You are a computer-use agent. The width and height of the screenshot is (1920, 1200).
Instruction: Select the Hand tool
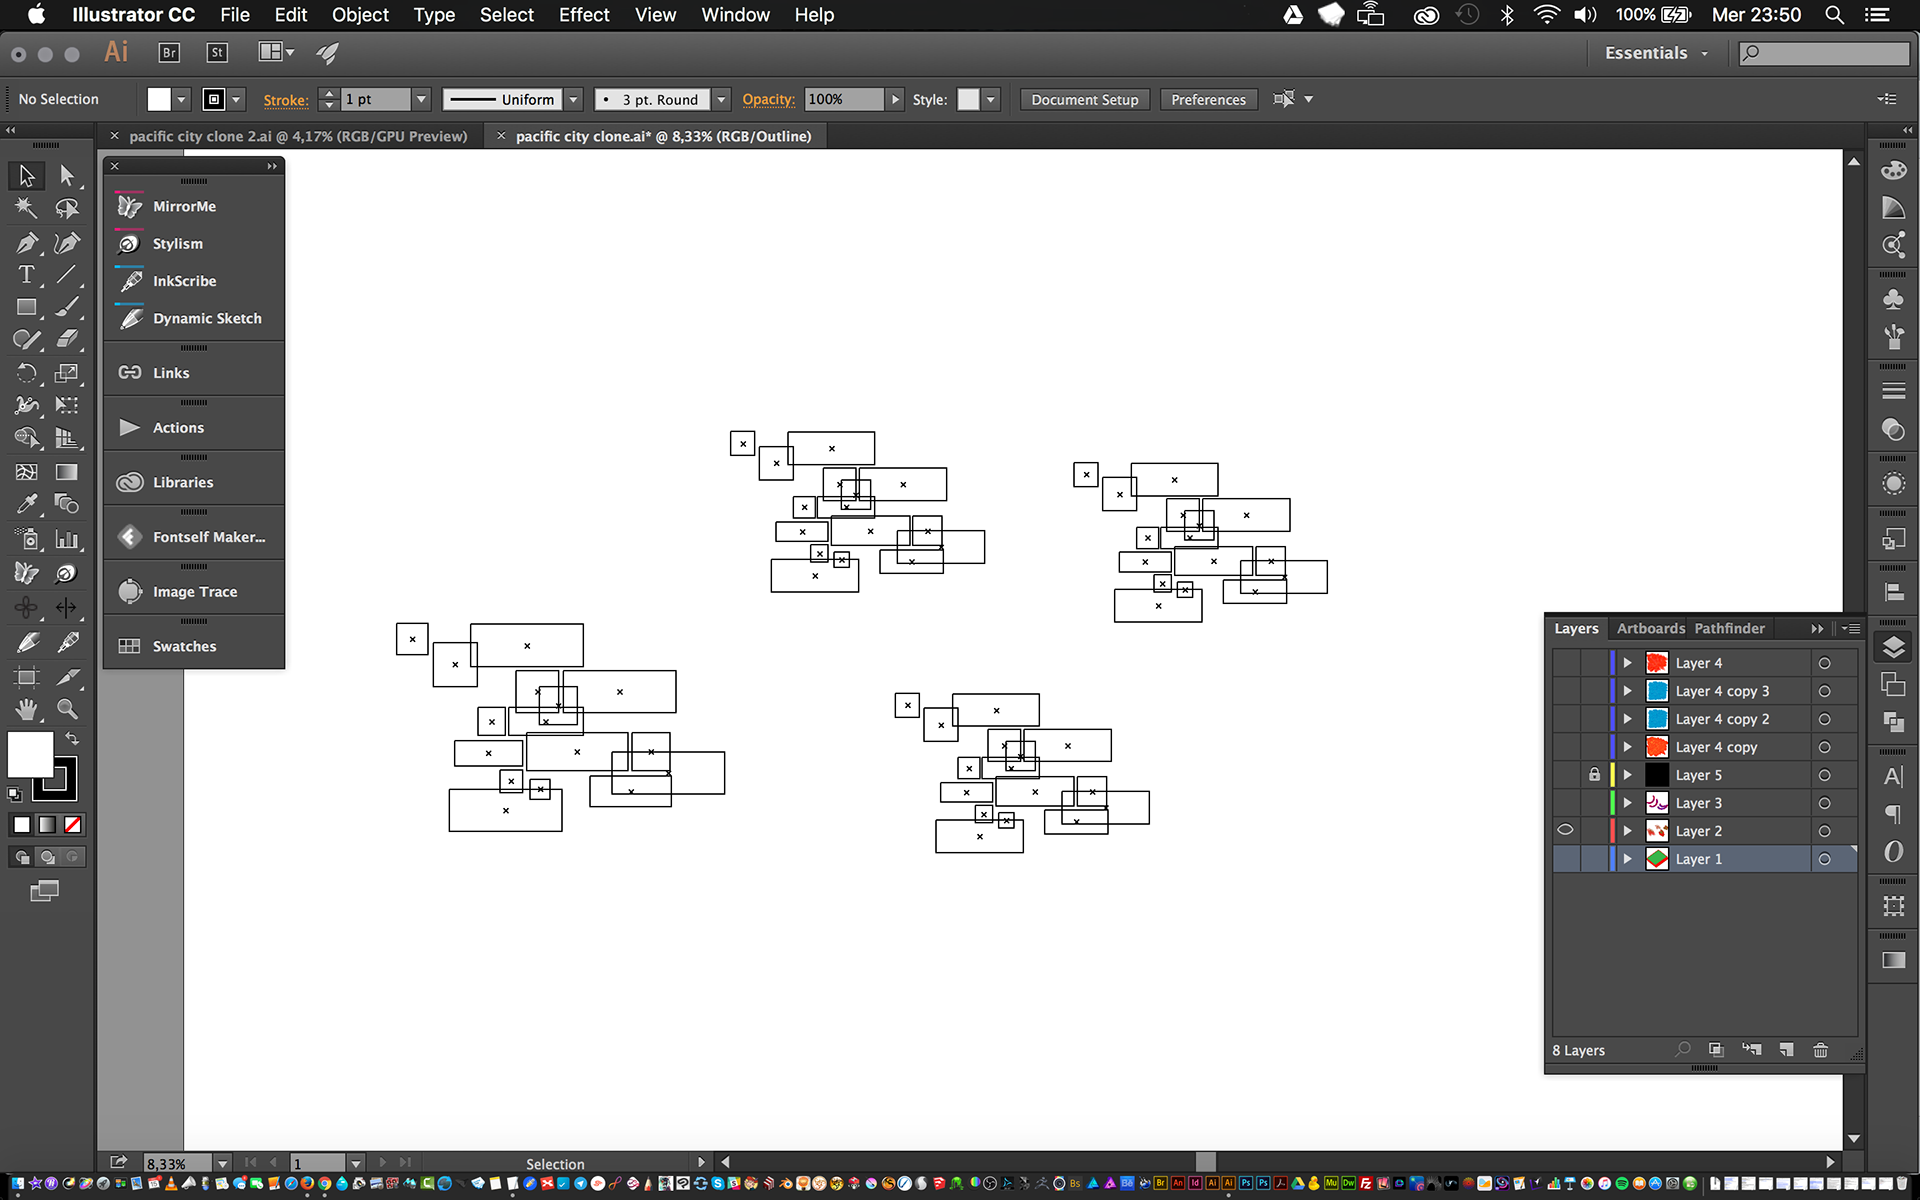click(27, 709)
